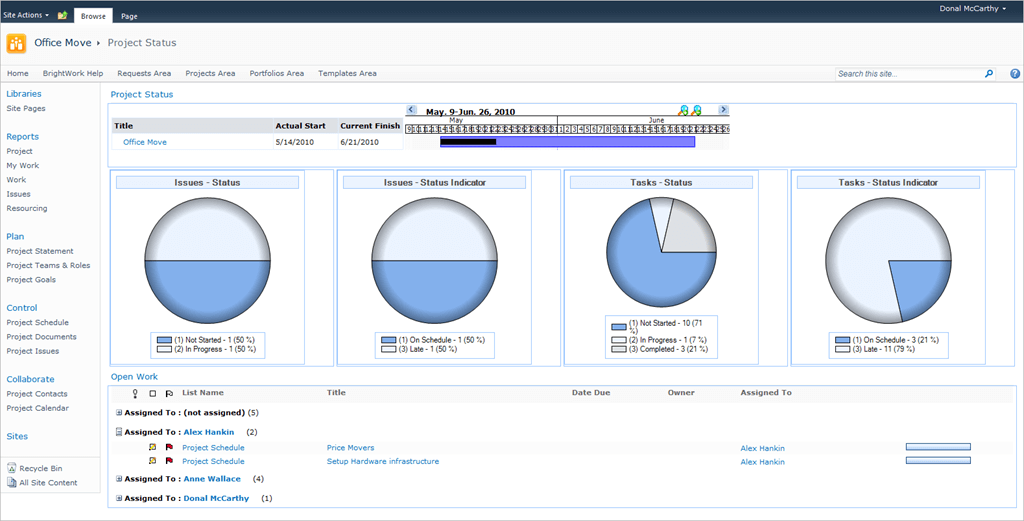Click progress bar on Price Movers row

938,447
